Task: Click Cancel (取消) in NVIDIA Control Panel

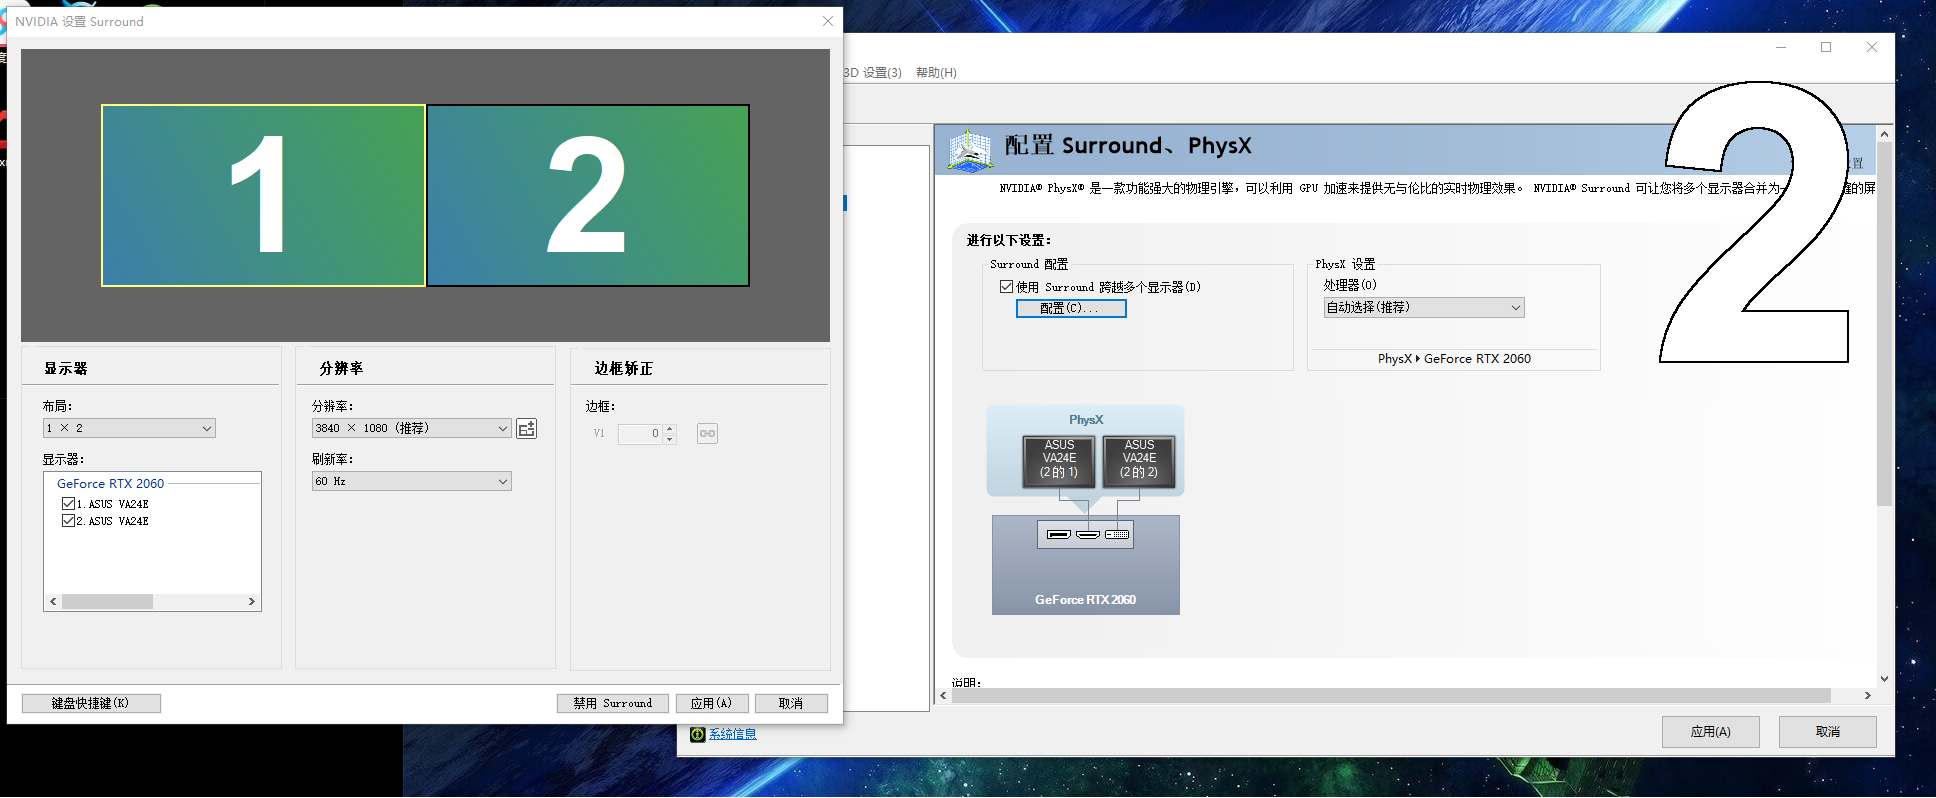Action: click(1827, 731)
